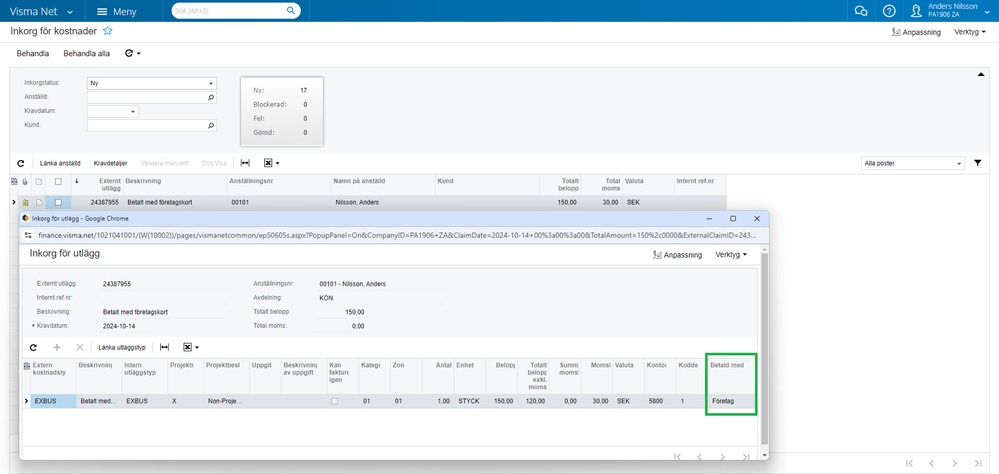Open Excel export dropdown arrow in popup toolbar
Image resolution: width=999 pixels, height=474 pixels.
tap(197, 348)
